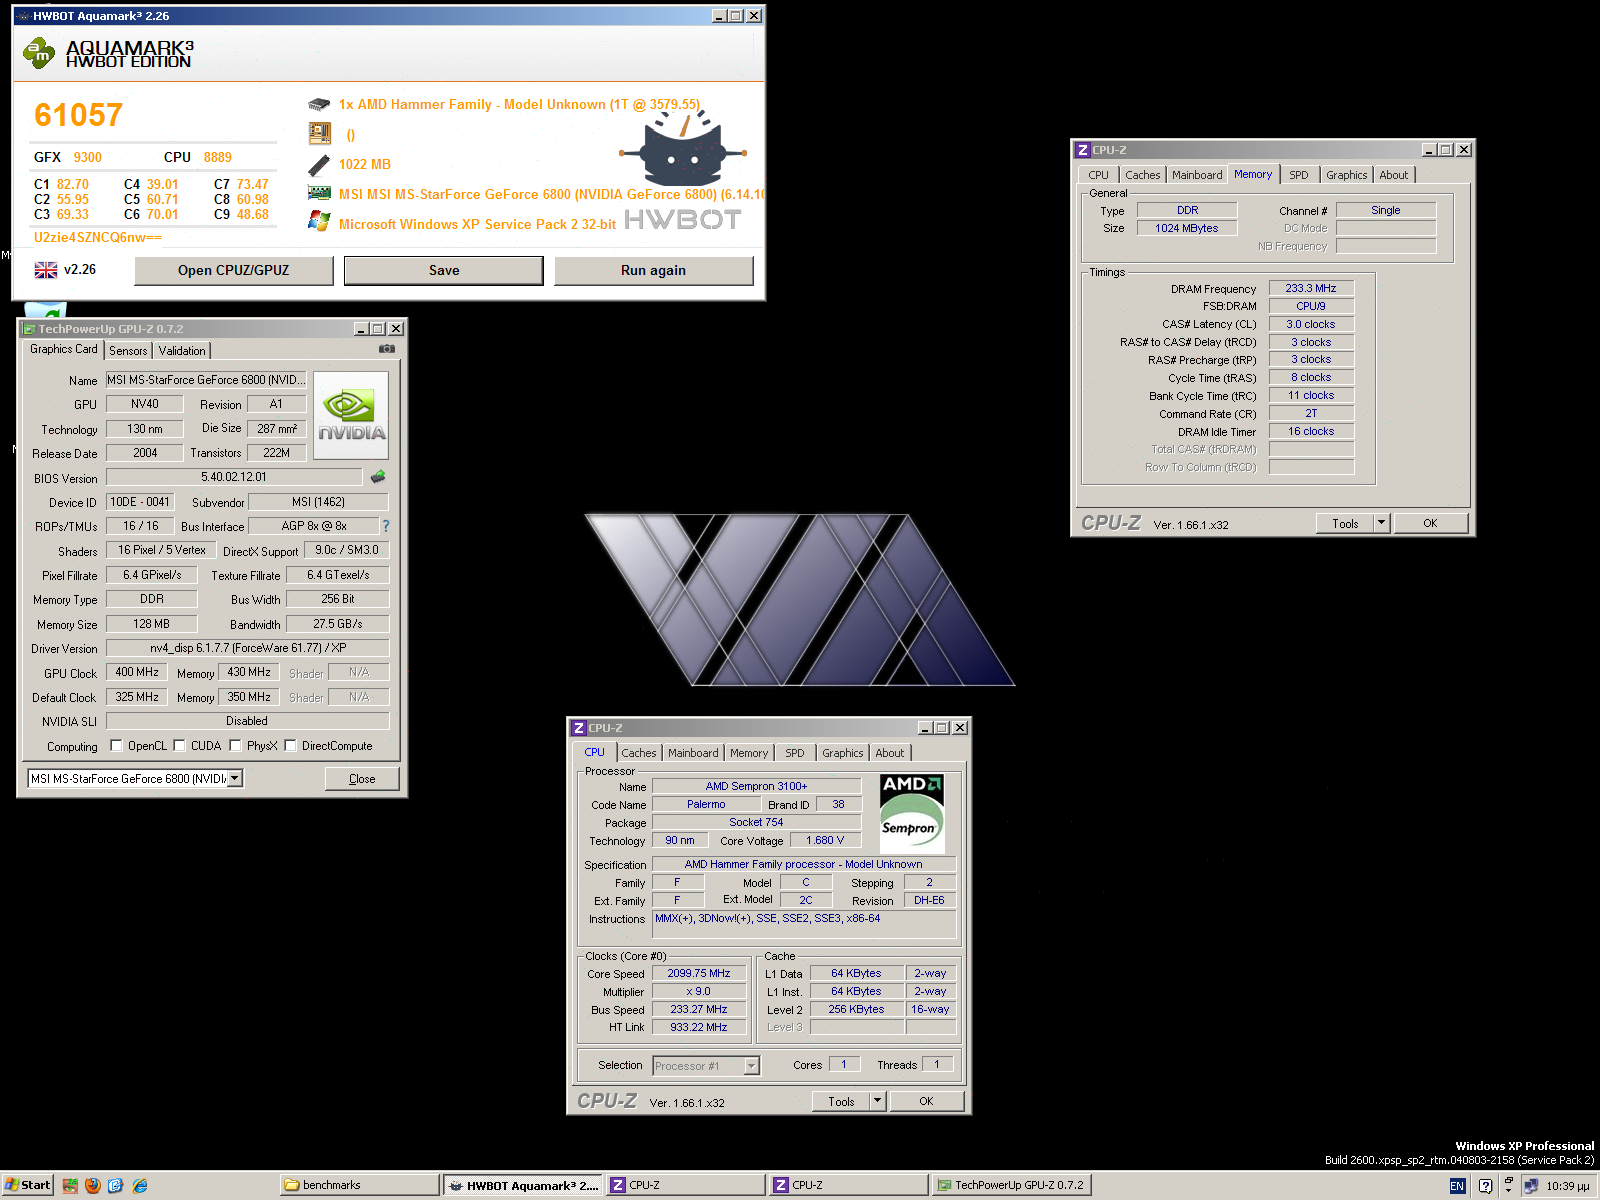Click the BIOS save chip icon in GPU-Z
Viewport: 1600px width, 1200px height.
(x=378, y=477)
